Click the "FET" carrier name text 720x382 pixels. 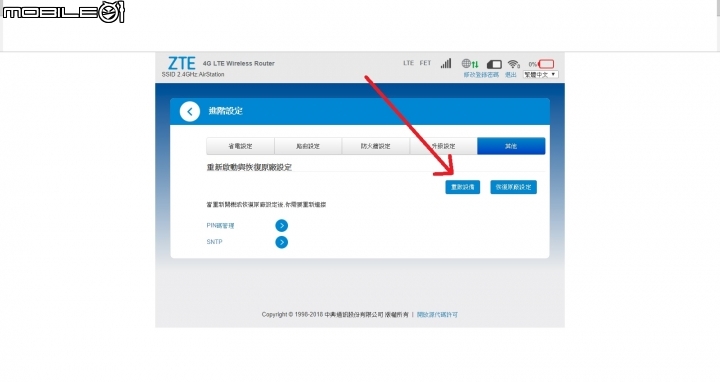tap(425, 63)
